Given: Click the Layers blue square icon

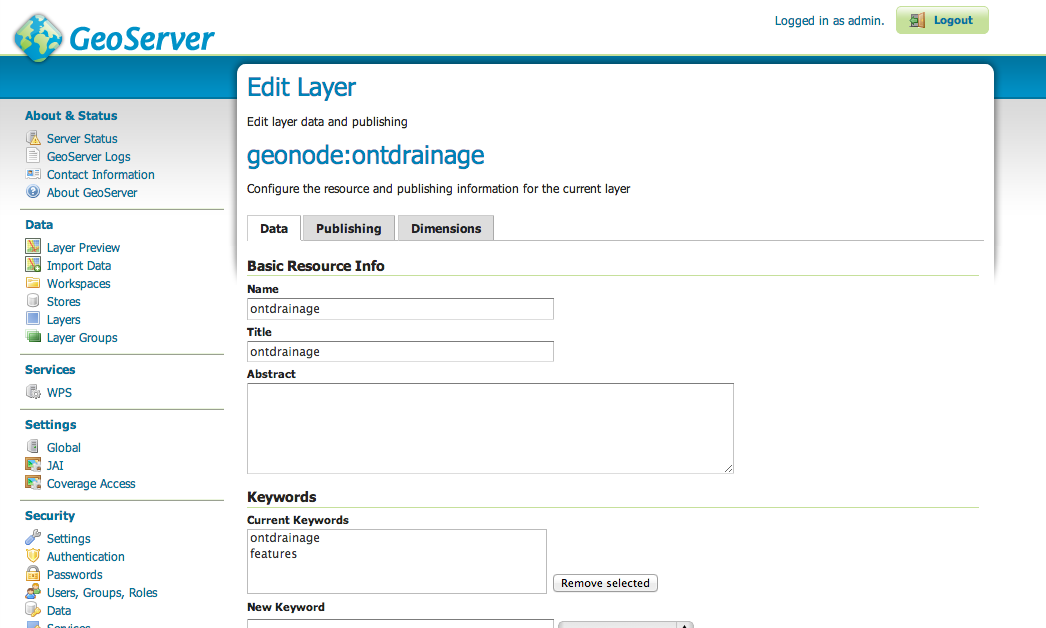Looking at the screenshot, I should click(x=33, y=318).
